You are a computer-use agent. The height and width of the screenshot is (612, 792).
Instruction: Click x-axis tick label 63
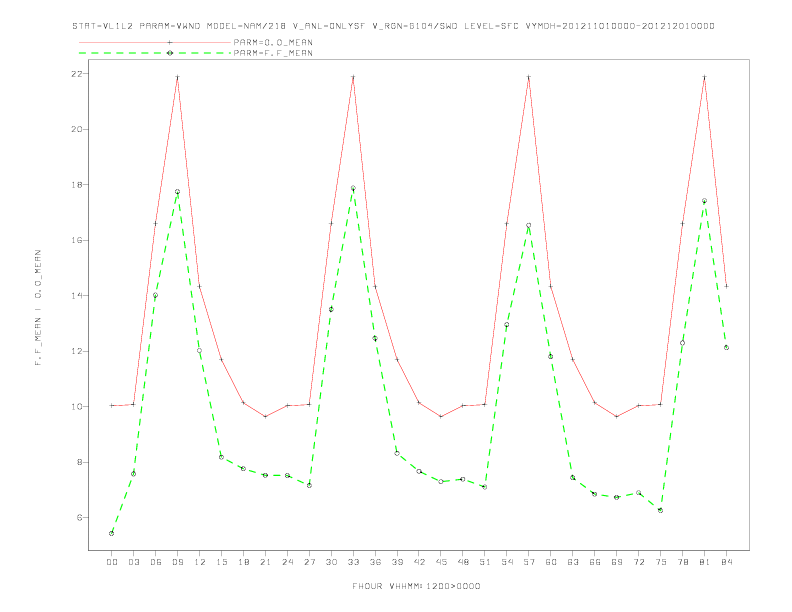573,562
